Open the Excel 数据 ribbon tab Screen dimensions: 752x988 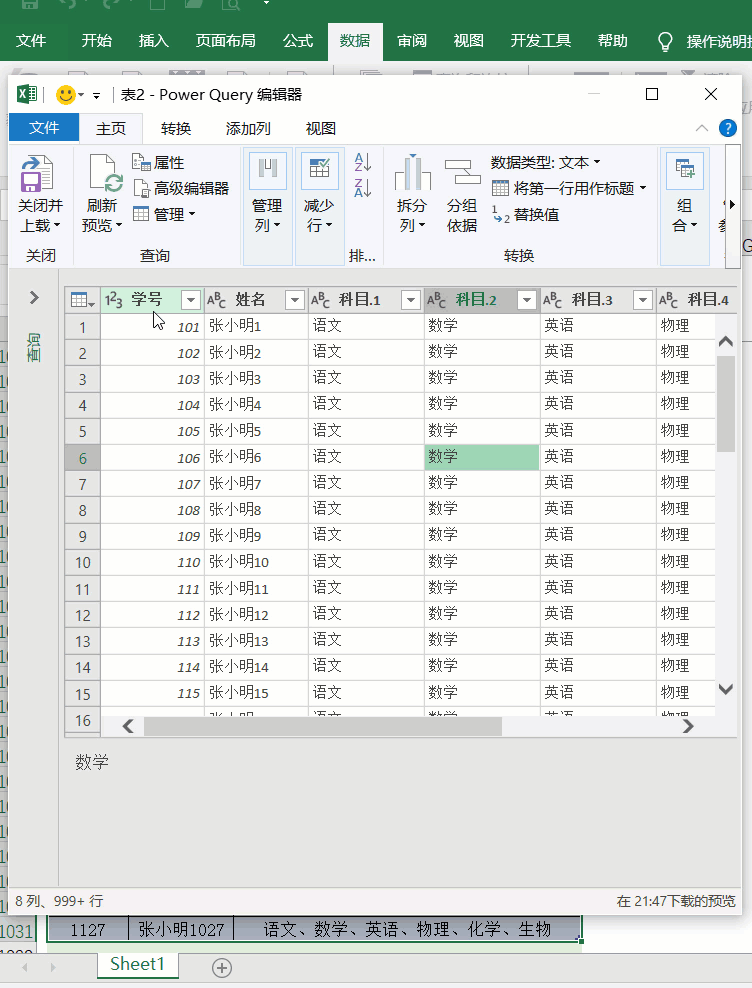click(x=355, y=41)
